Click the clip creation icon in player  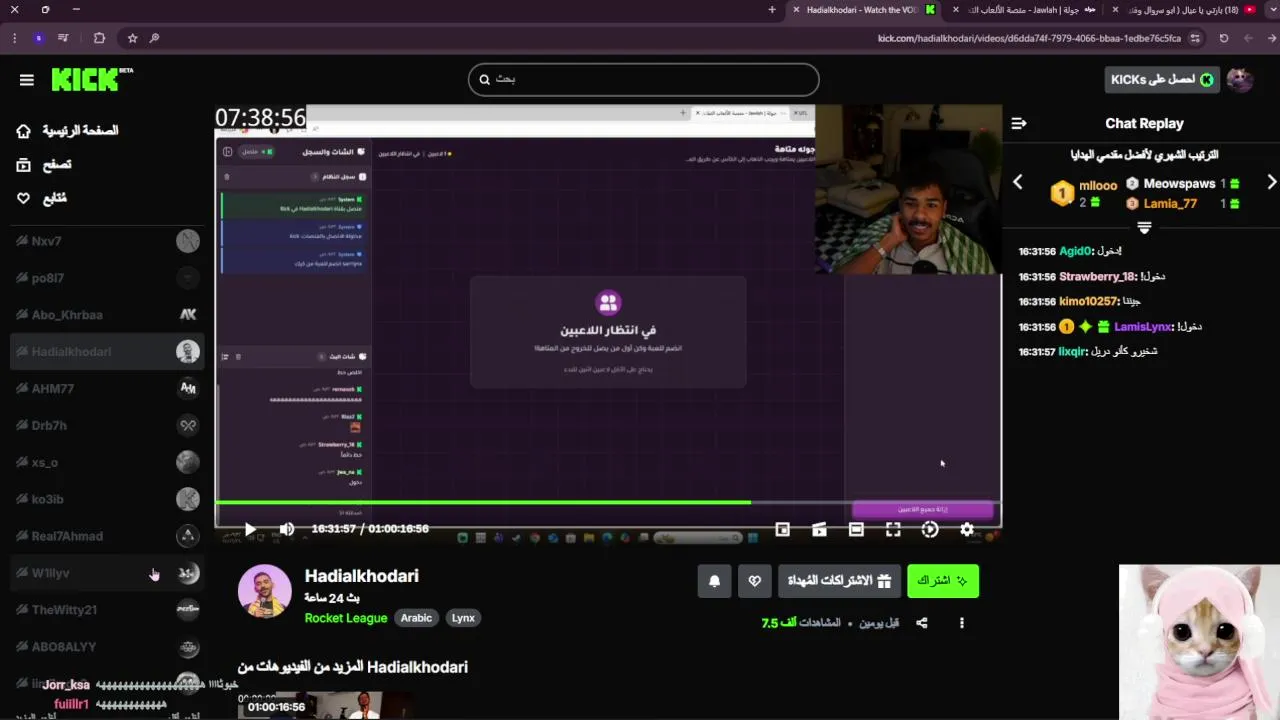[x=819, y=530]
